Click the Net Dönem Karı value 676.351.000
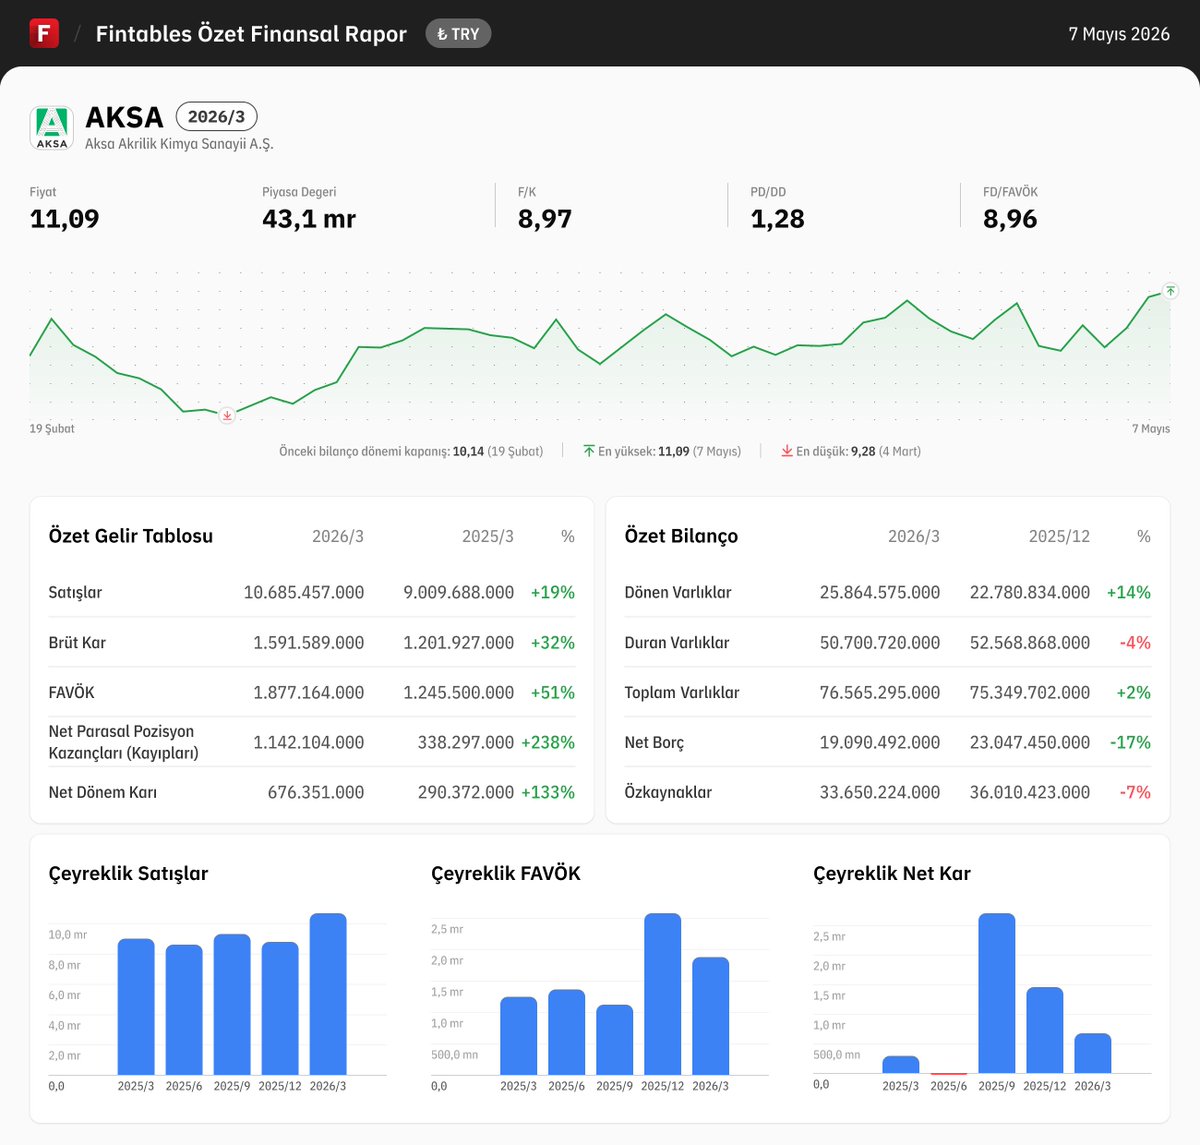Image resolution: width=1200 pixels, height=1145 pixels. click(316, 793)
